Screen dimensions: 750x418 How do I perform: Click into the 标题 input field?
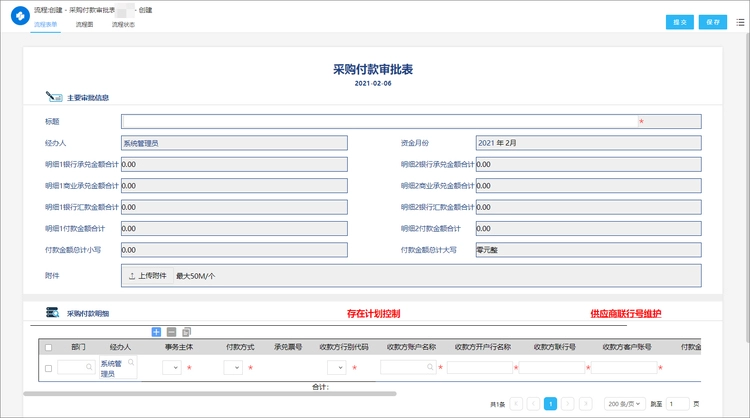[378, 121]
